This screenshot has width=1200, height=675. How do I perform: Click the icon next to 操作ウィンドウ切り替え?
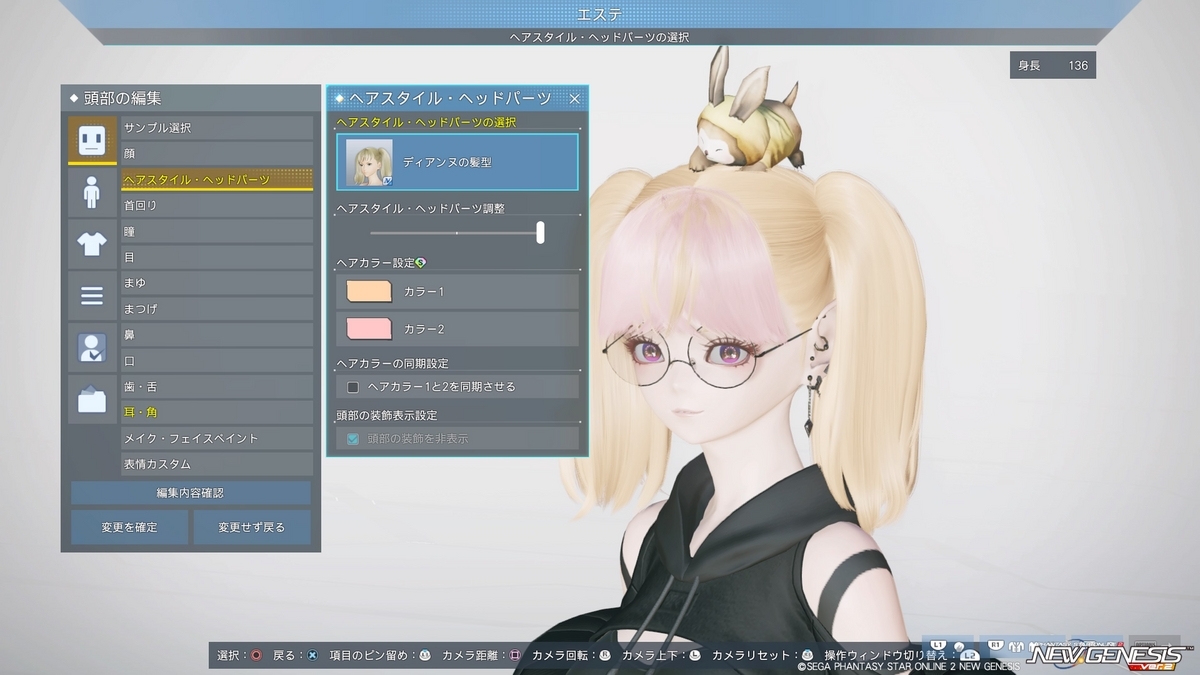(x=968, y=655)
